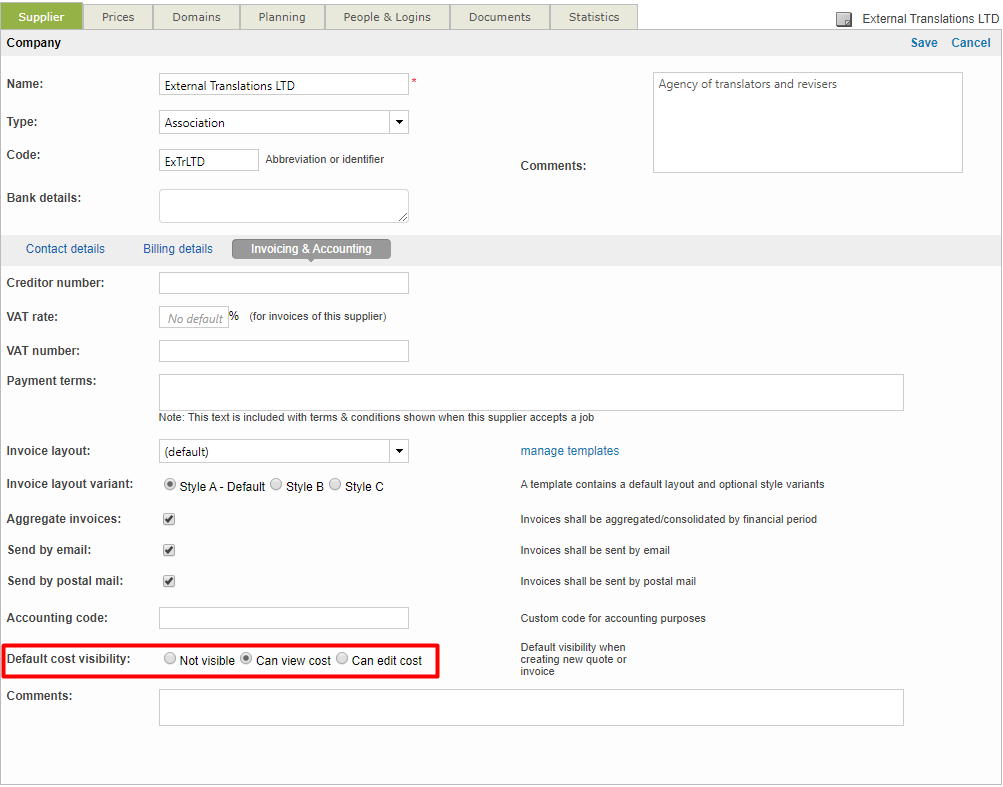This screenshot has height=787, width=1003.
Task: Click the Save link
Action: point(924,43)
